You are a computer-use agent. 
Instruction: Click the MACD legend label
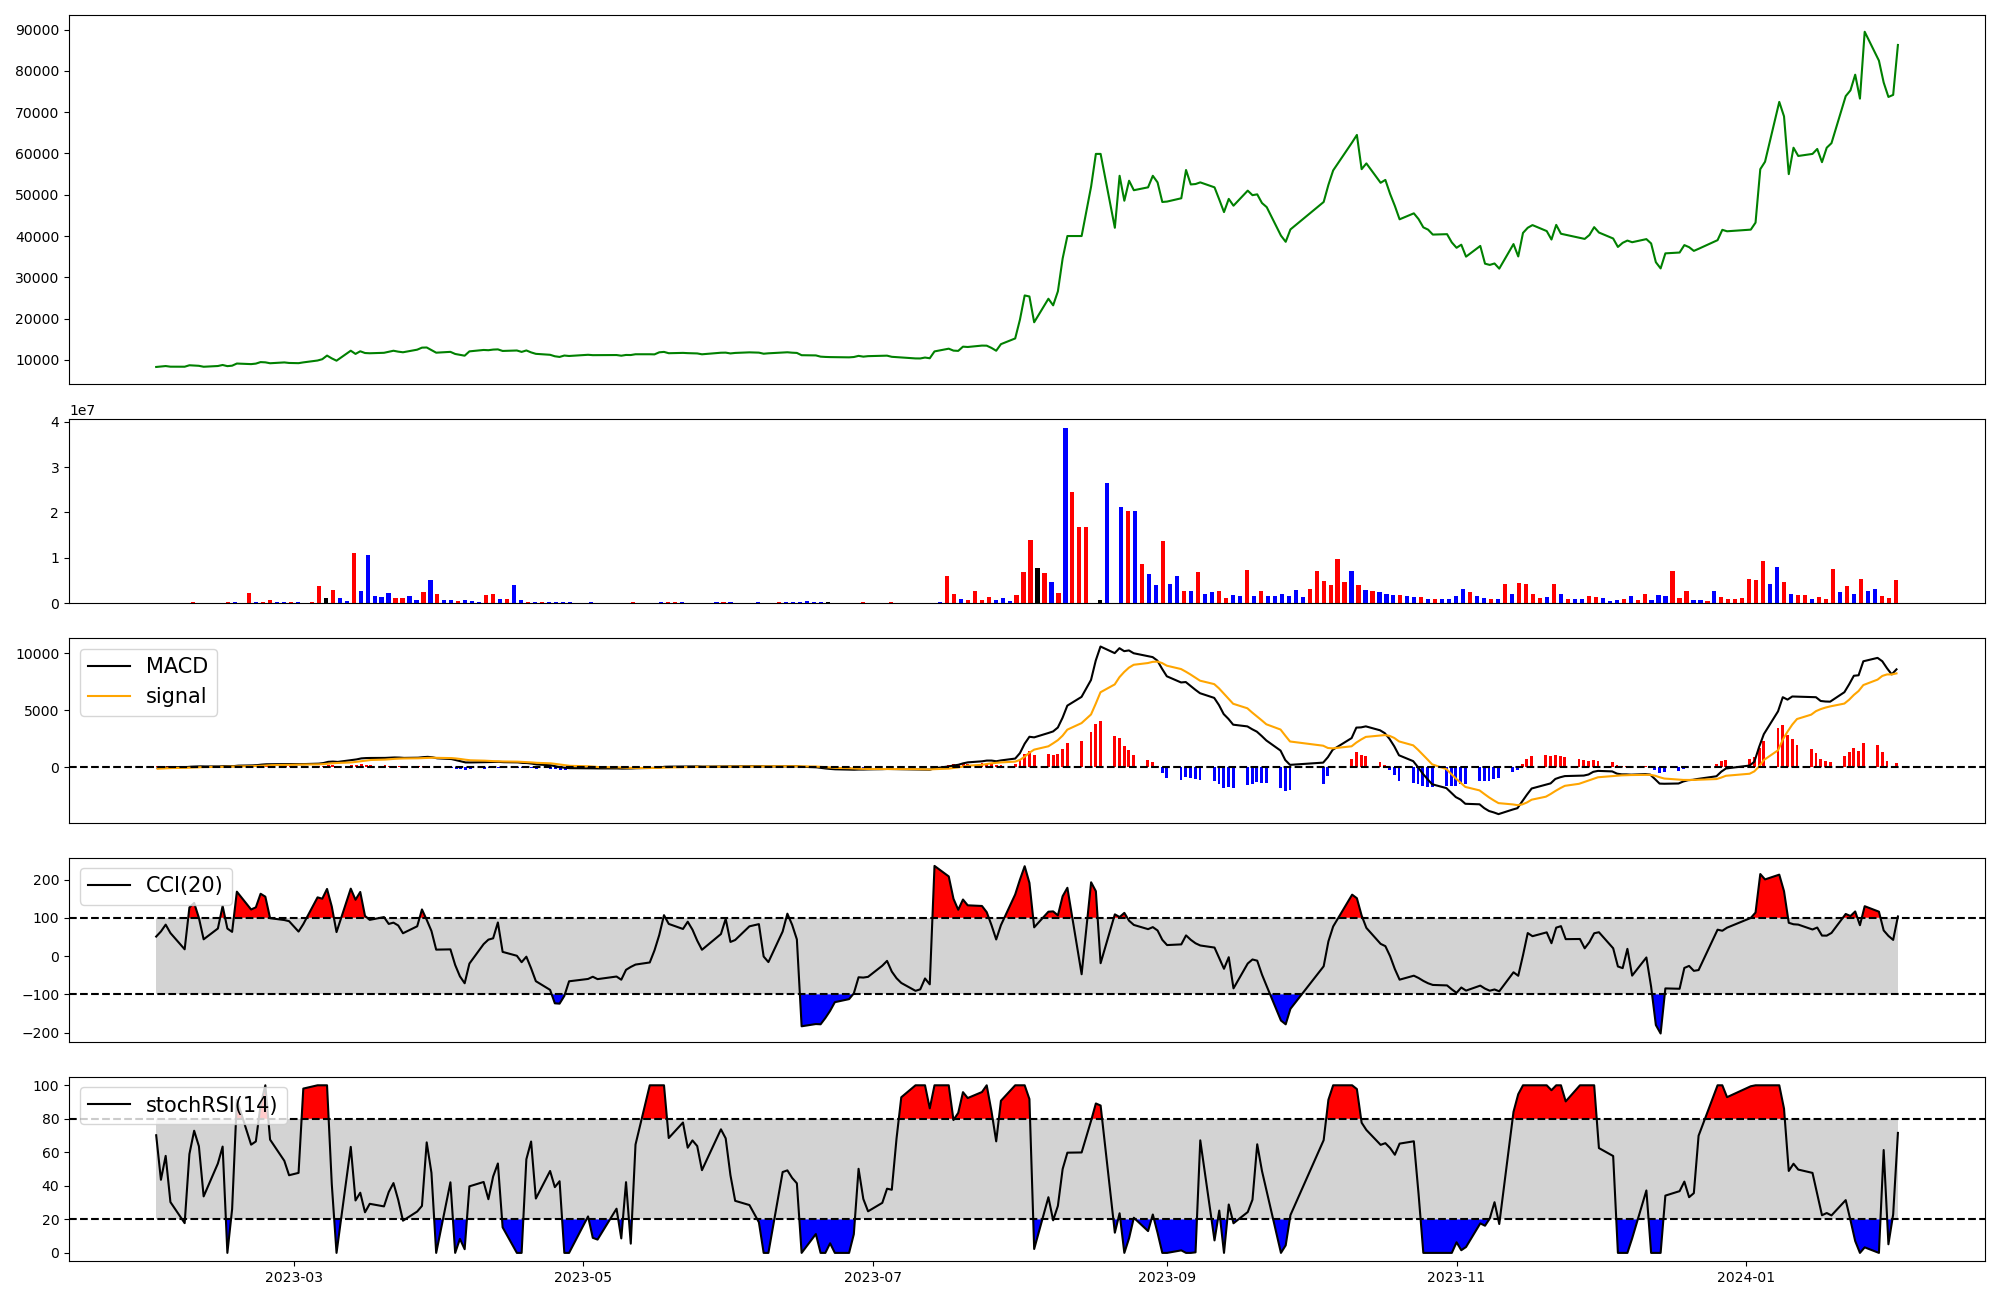(x=176, y=666)
